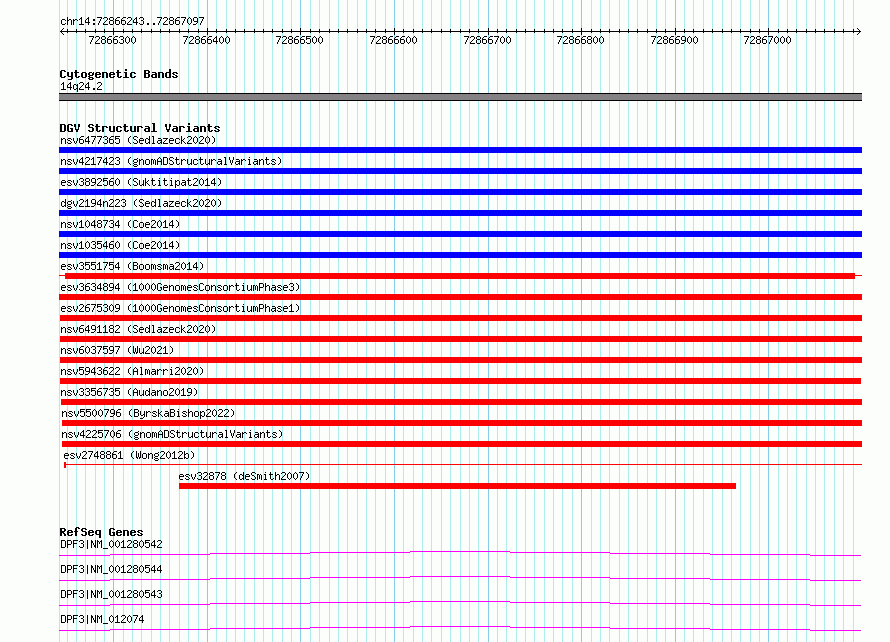Click the chr14:72866243..72867097 region label
890x642 pixels.
(132, 21)
